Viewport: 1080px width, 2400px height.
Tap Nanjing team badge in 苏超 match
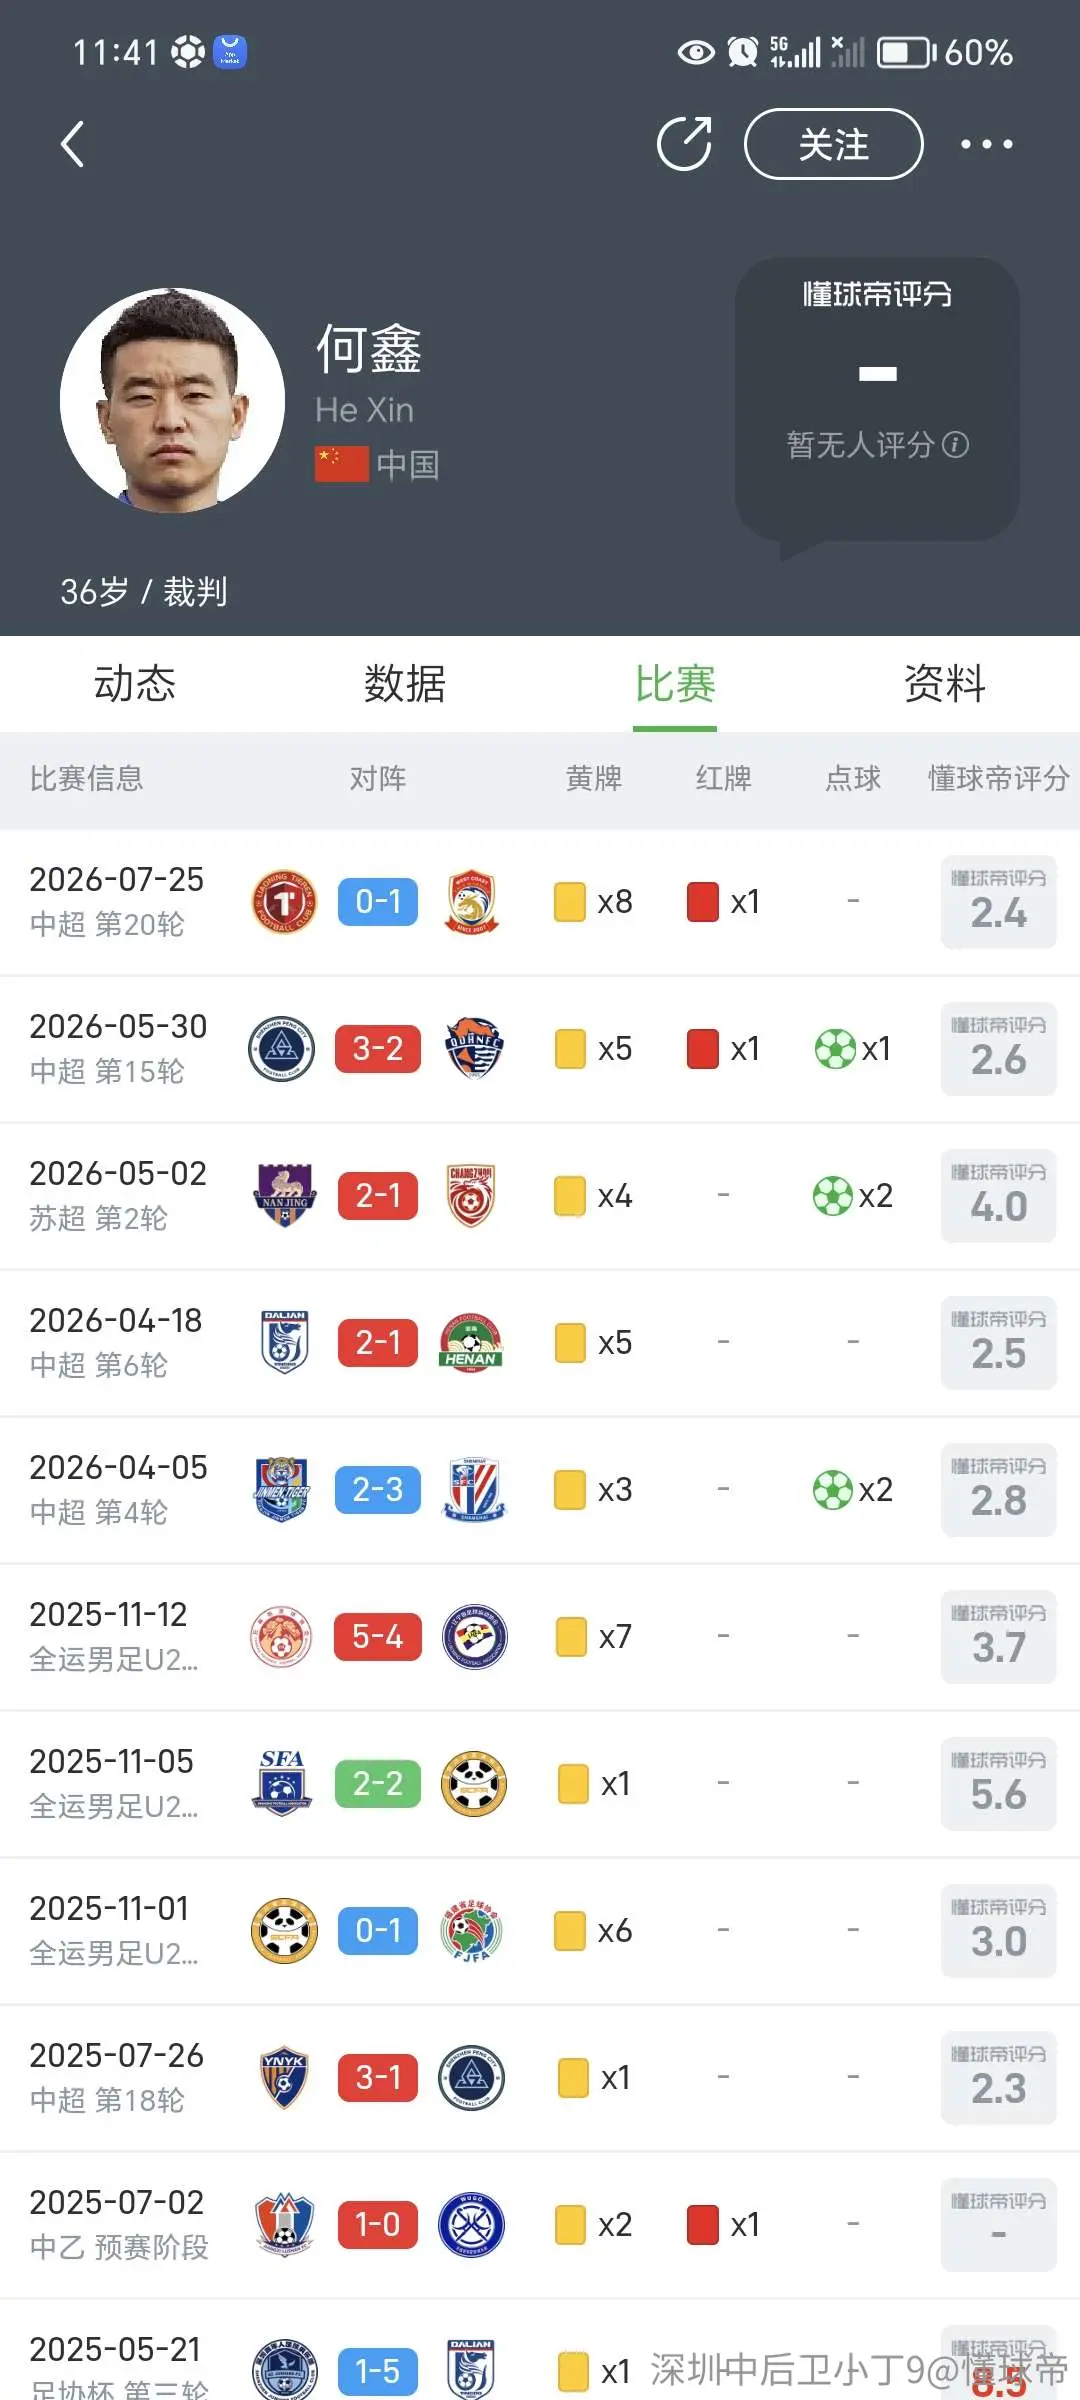(x=284, y=1195)
